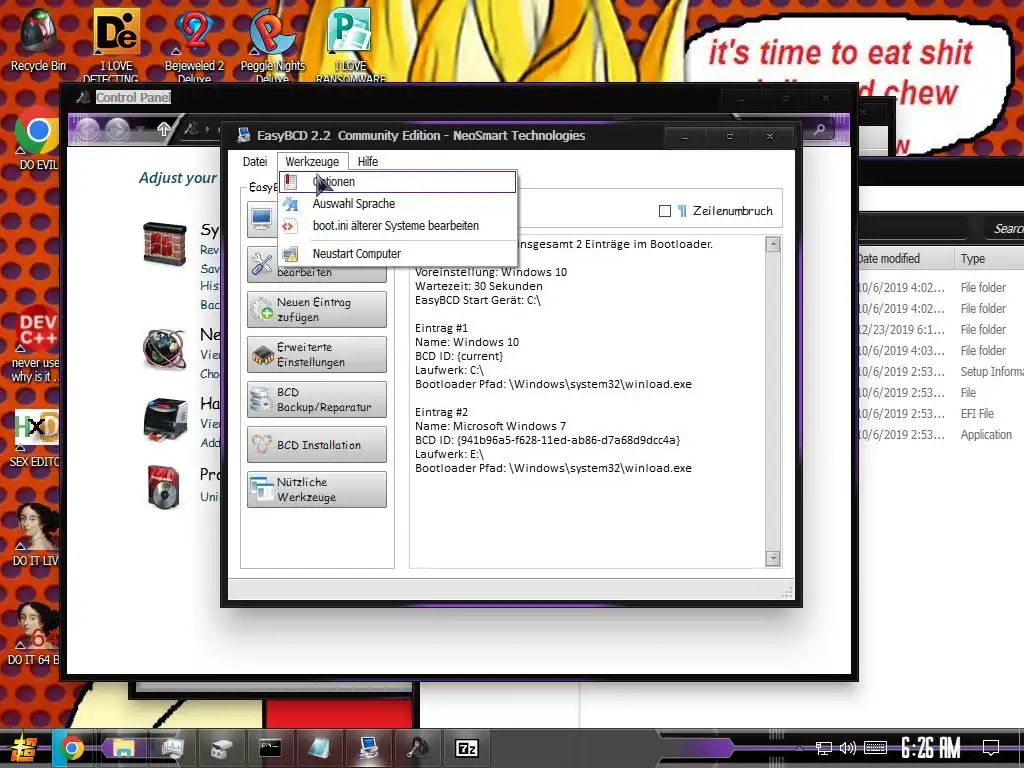Open File Explorer from the taskbar

pyautogui.click(x=121, y=748)
